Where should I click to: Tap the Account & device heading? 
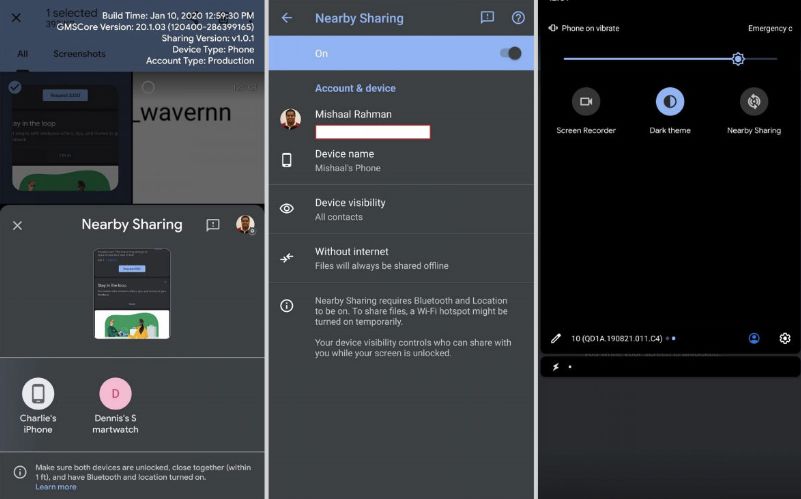(x=355, y=88)
